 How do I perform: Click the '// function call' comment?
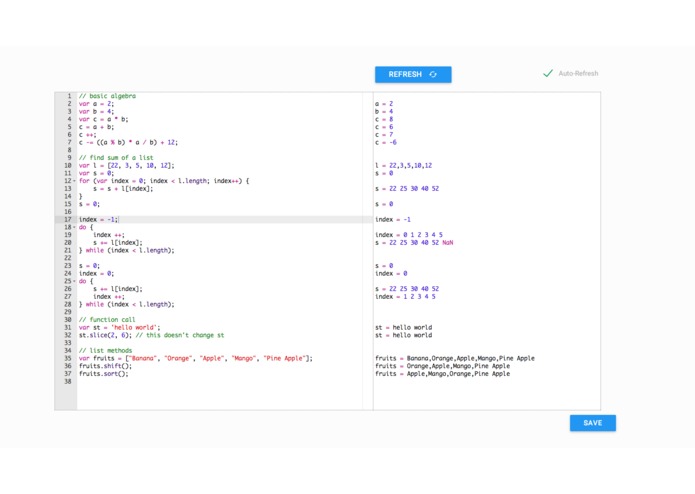(107, 320)
